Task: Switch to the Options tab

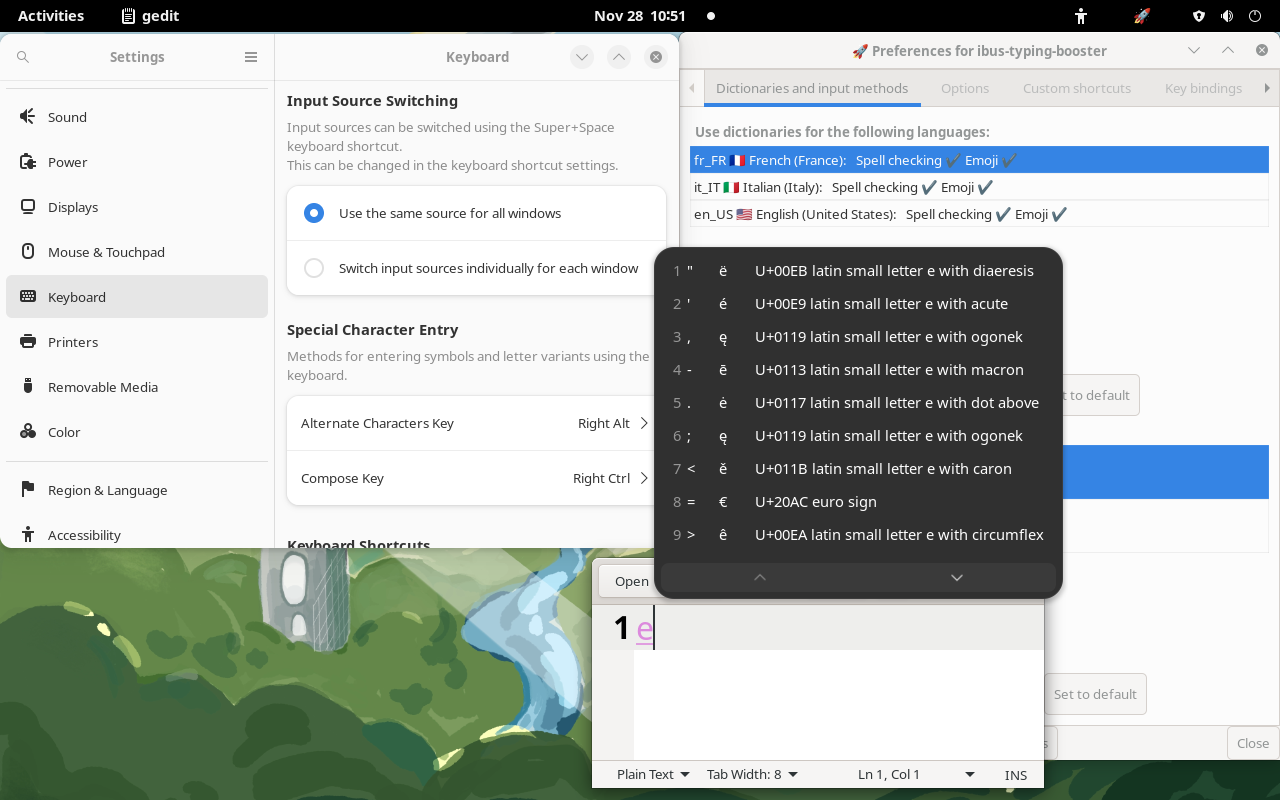Action: (964, 88)
